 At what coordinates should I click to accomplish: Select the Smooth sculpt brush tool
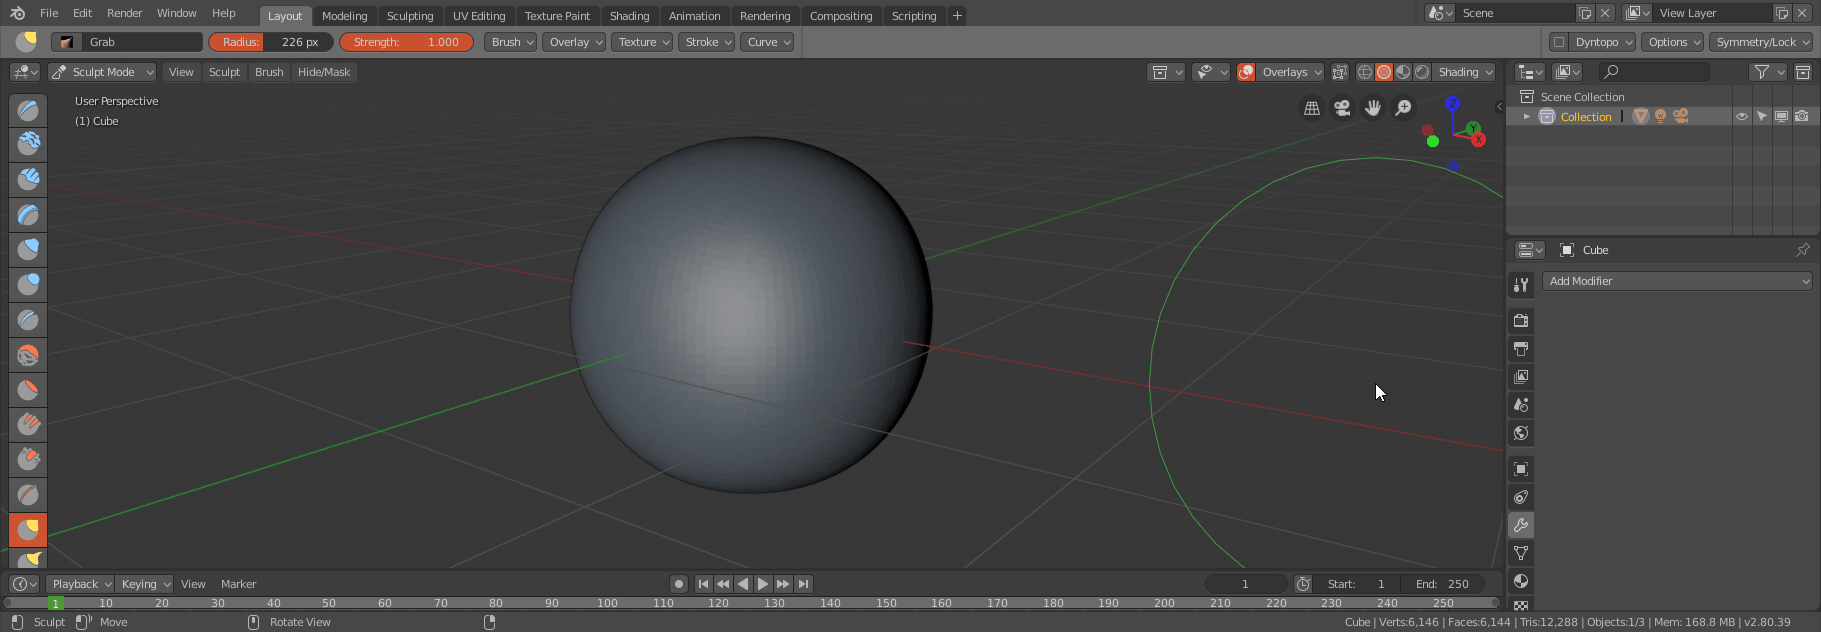(28, 355)
